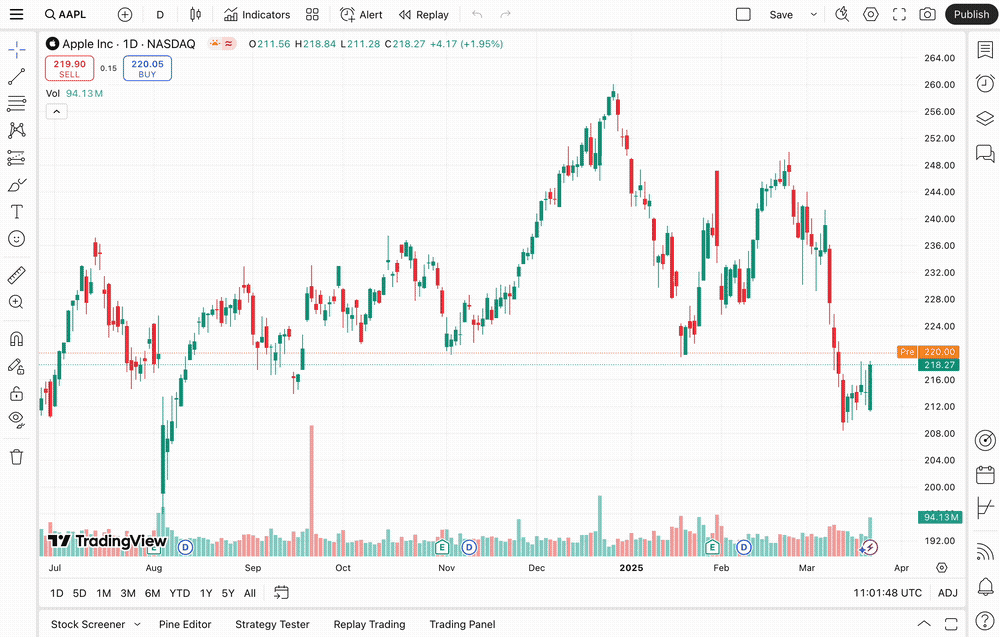Toggle hide all drawings eye icon
Screen dimensions: 1000x637
click(x=17, y=419)
